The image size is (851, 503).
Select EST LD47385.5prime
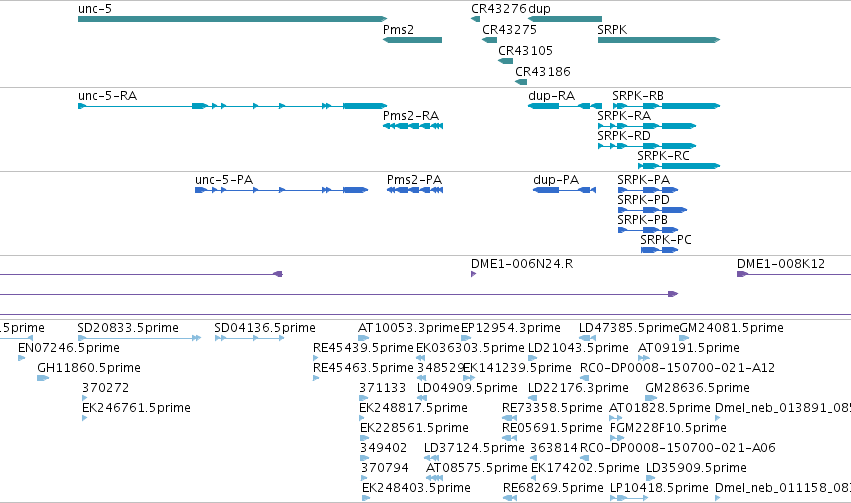click(588, 338)
